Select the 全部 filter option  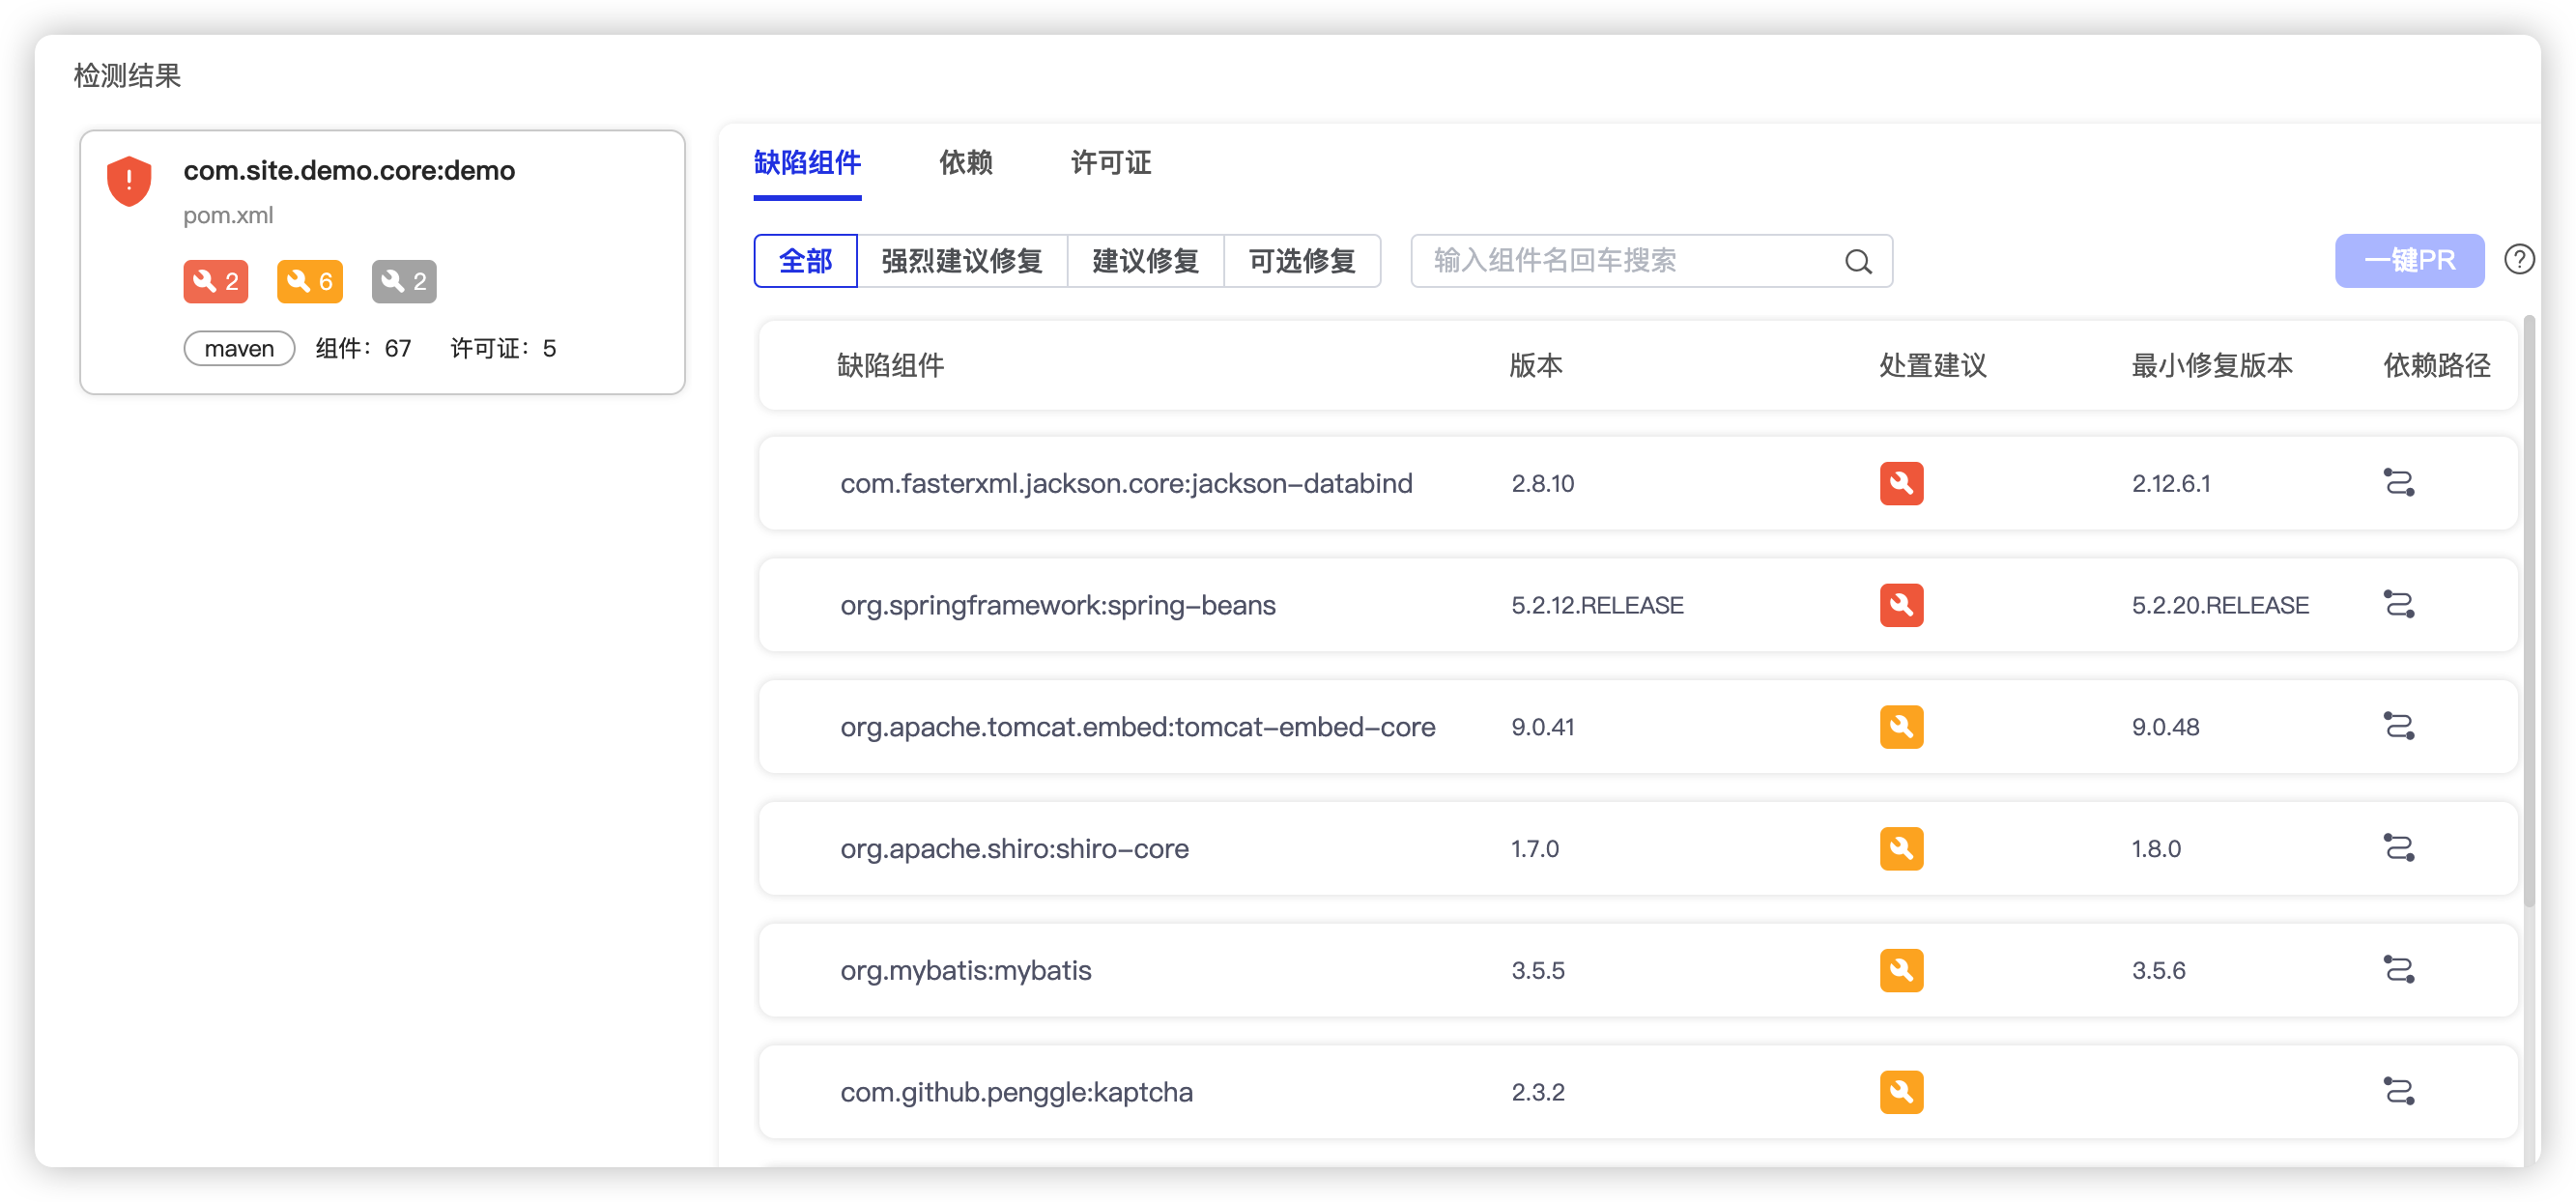(x=805, y=261)
